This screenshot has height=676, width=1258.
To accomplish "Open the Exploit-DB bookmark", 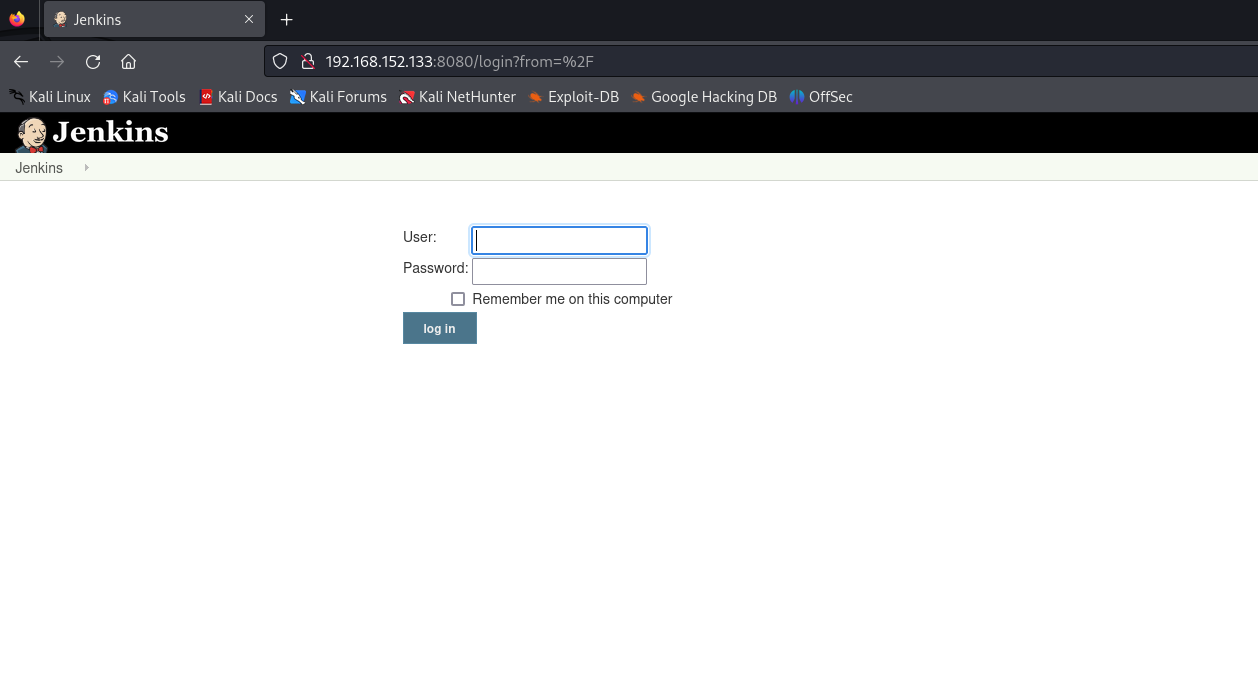I will (x=574, y=97).
